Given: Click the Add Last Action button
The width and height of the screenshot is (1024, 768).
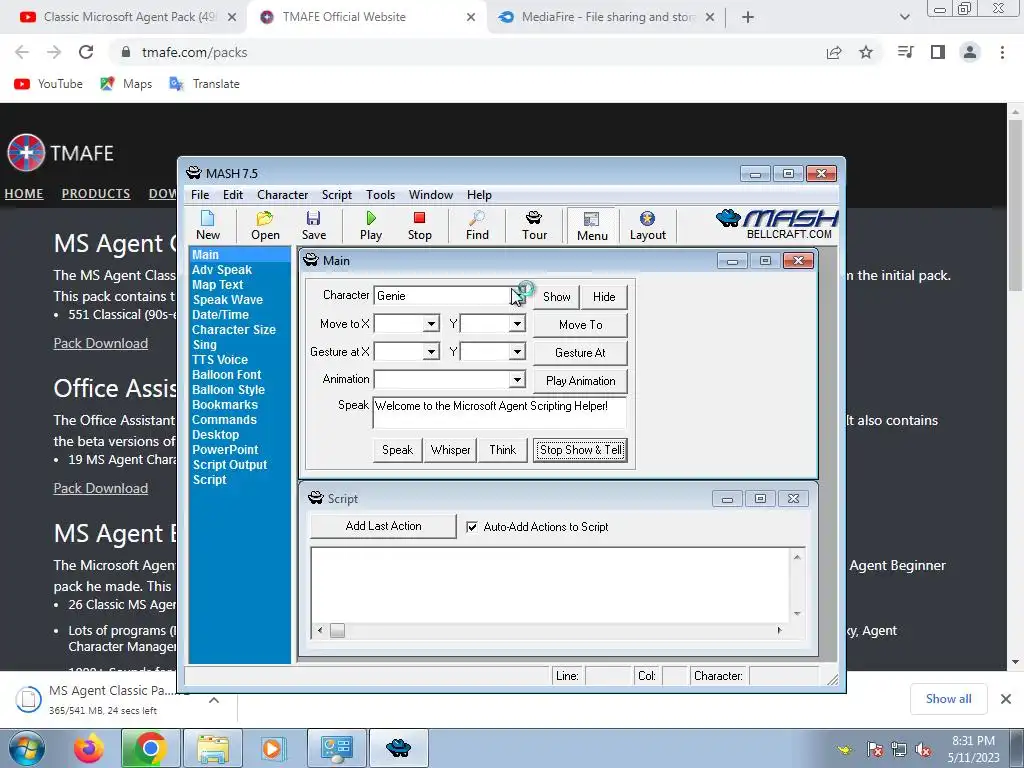Looking at the screenshot, I should point(383,526).
